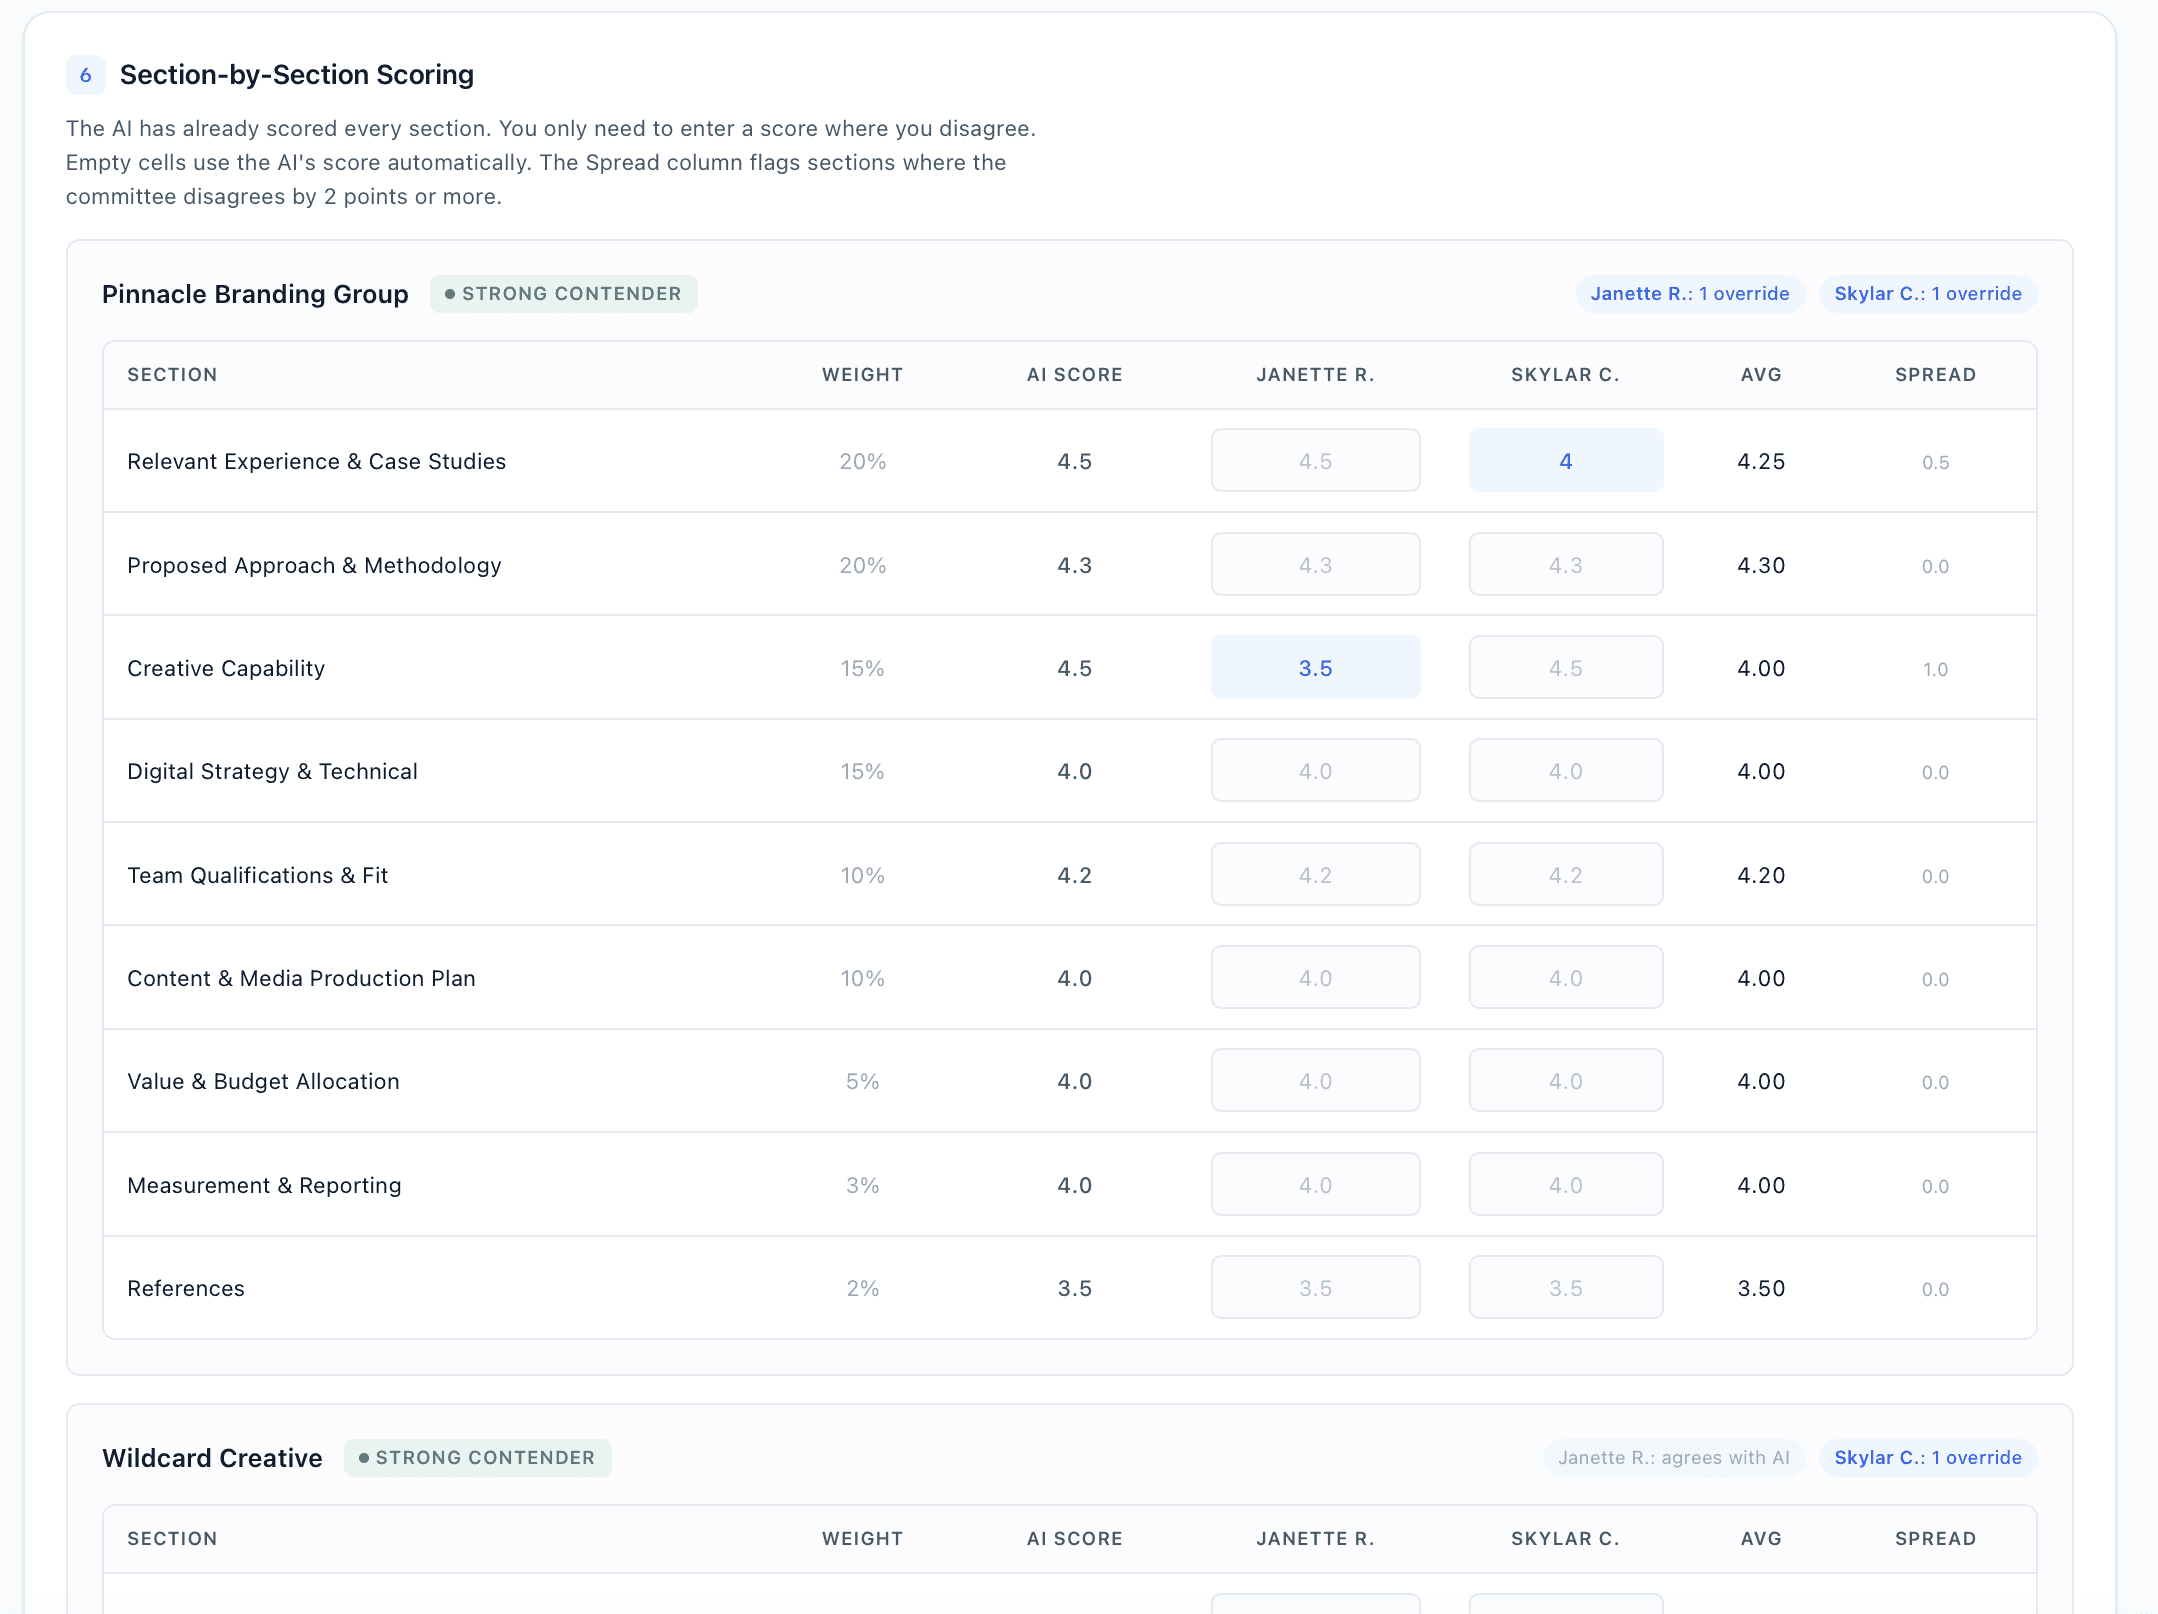2158x1614 pixels.
Task: Click the 'Measurement & Reporting' section label
Action: click(264, 1185)
